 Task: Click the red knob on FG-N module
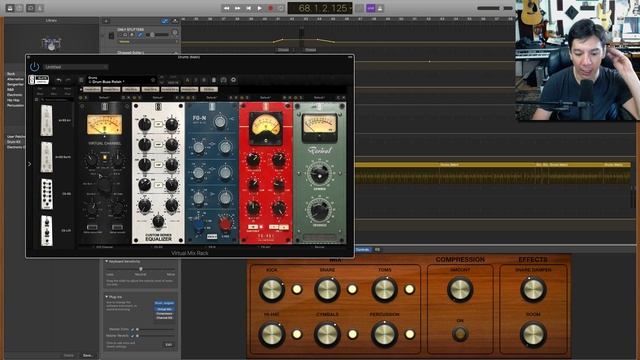pos(225,224)
